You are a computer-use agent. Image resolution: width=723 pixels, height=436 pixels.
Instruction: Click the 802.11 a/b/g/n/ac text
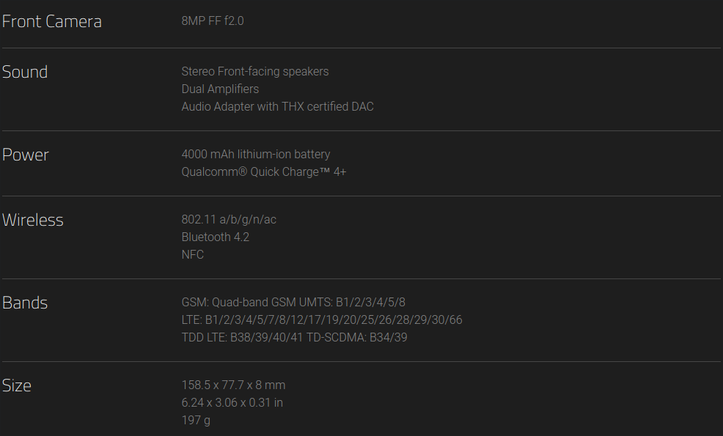pyautogui.click(x=229, y=219)
